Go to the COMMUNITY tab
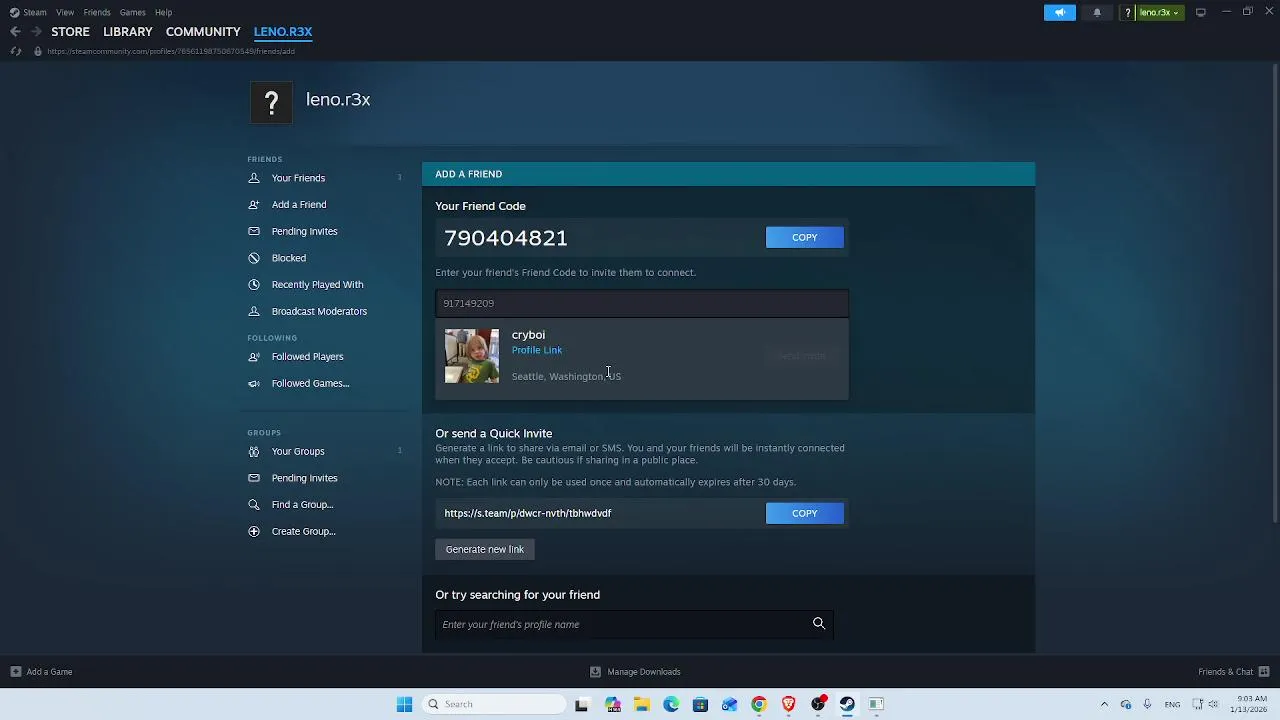Screen dimensions: 1280x720 click(x=203, y=32)
